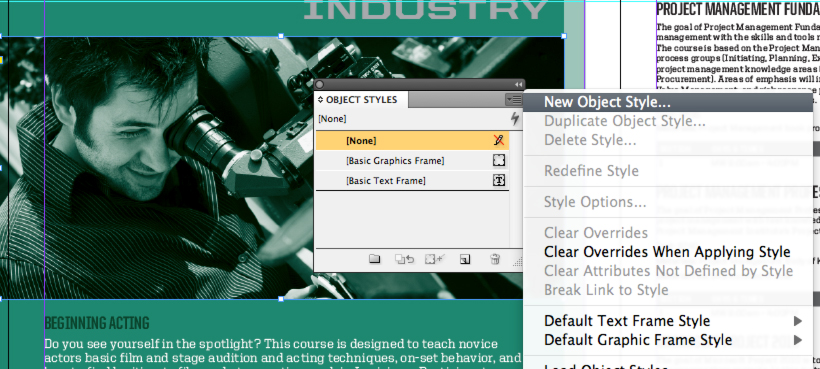
Task: Click the Basic Text Frame default icon
Action: pyautogui.click(x=499, y=181)
